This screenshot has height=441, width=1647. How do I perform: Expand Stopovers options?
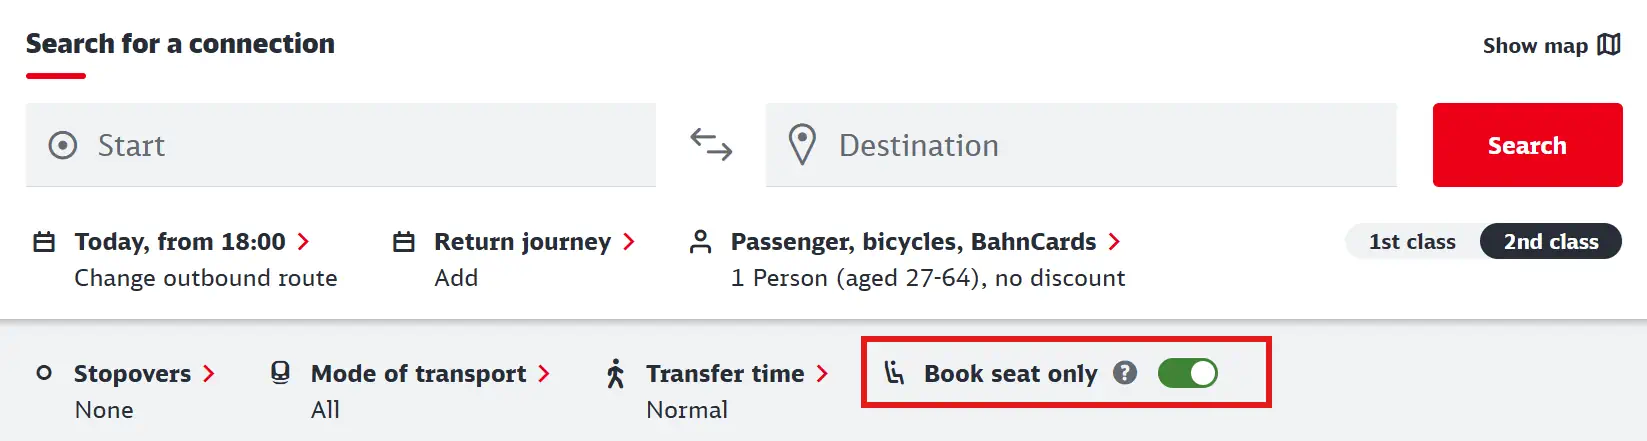pos(144,374)
